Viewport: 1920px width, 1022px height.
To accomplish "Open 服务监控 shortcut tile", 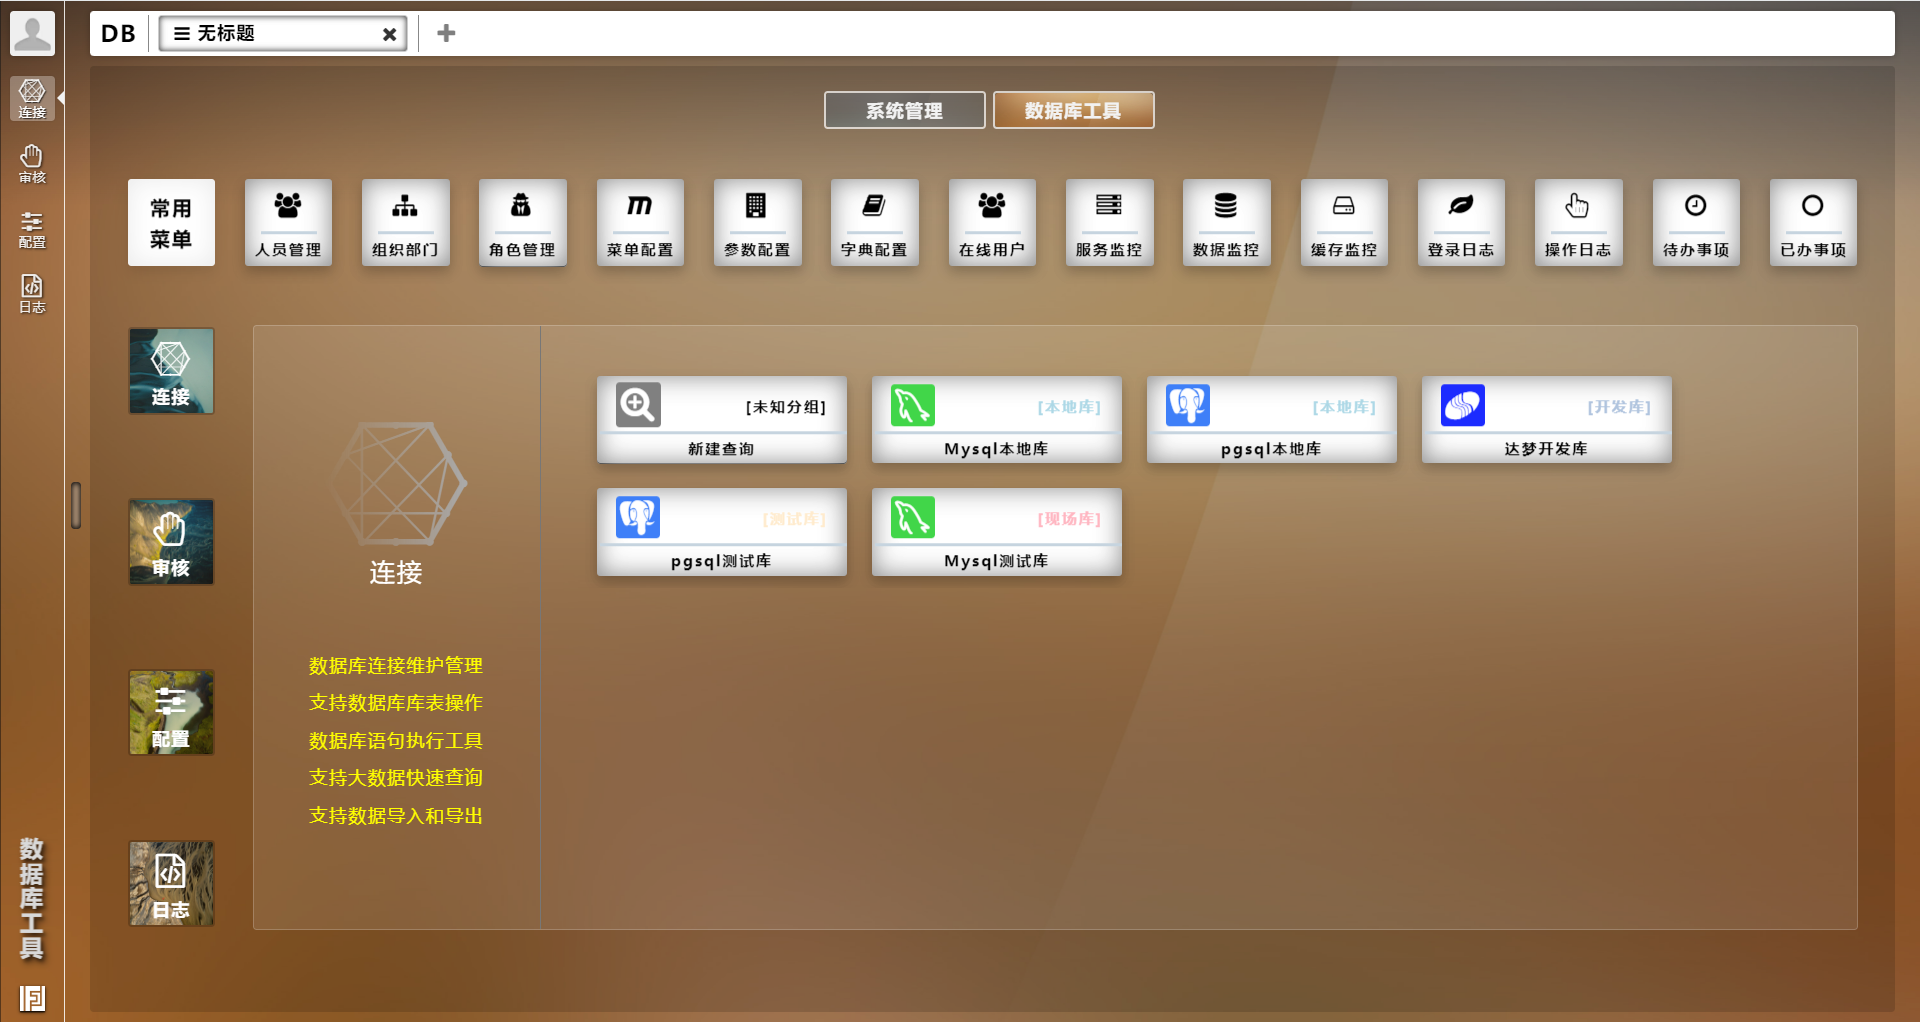I will [x=1109, y=222].
